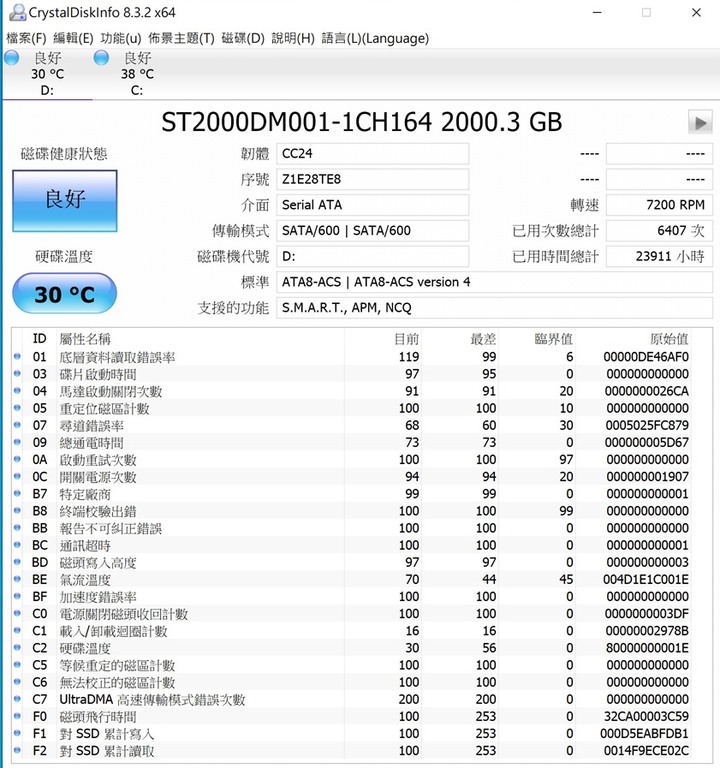Click the drive letter field D:
The width and height of the screenshot is (720, 768).
pyautogui.click(x=372, y=256)
